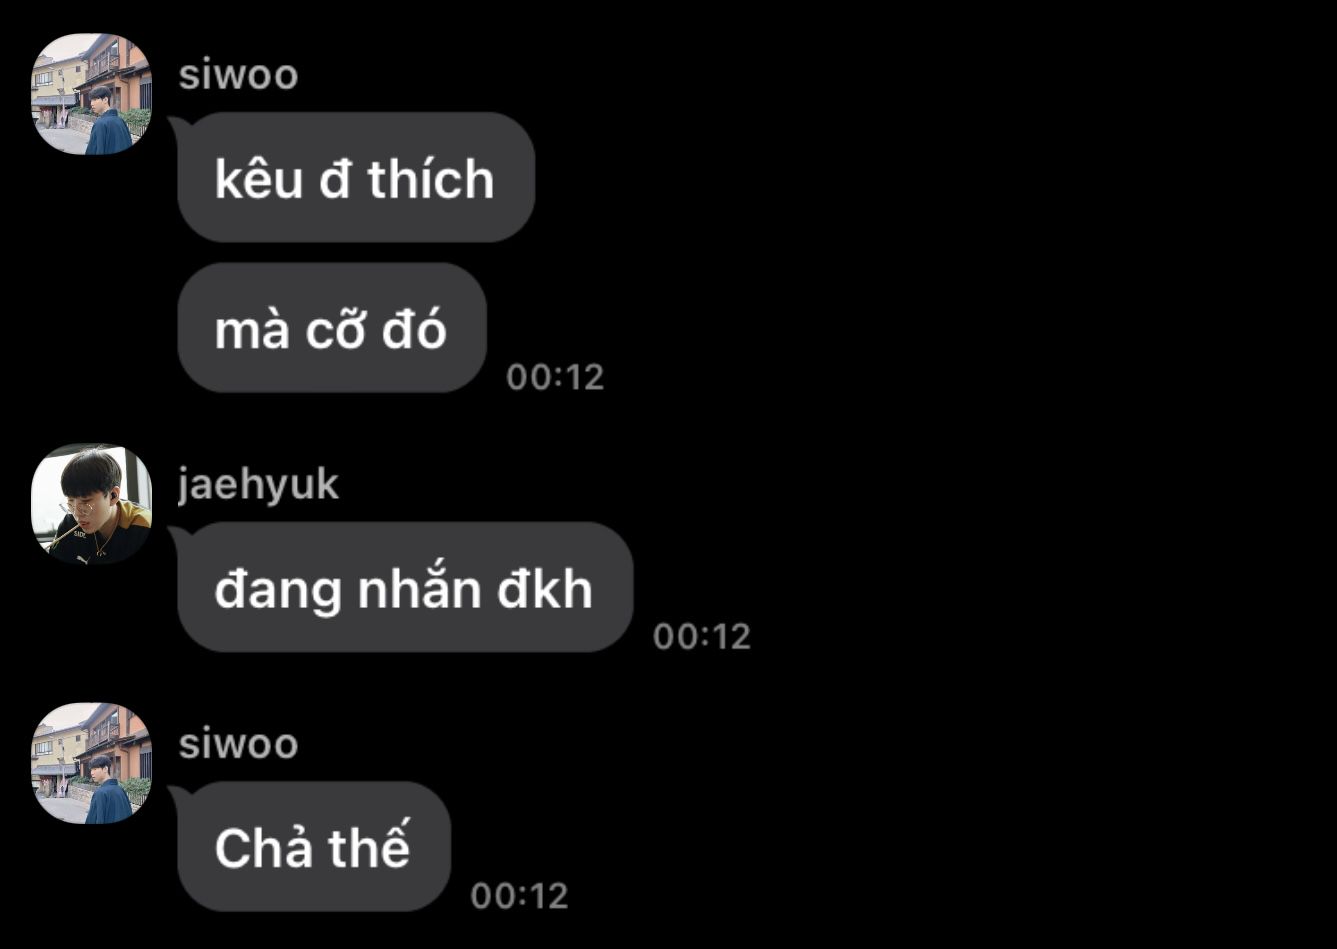Click the 00:12 timestamp beside 'Chả thế'
This screenshot has height=949, width=1337.
click(x=519, y=895)
